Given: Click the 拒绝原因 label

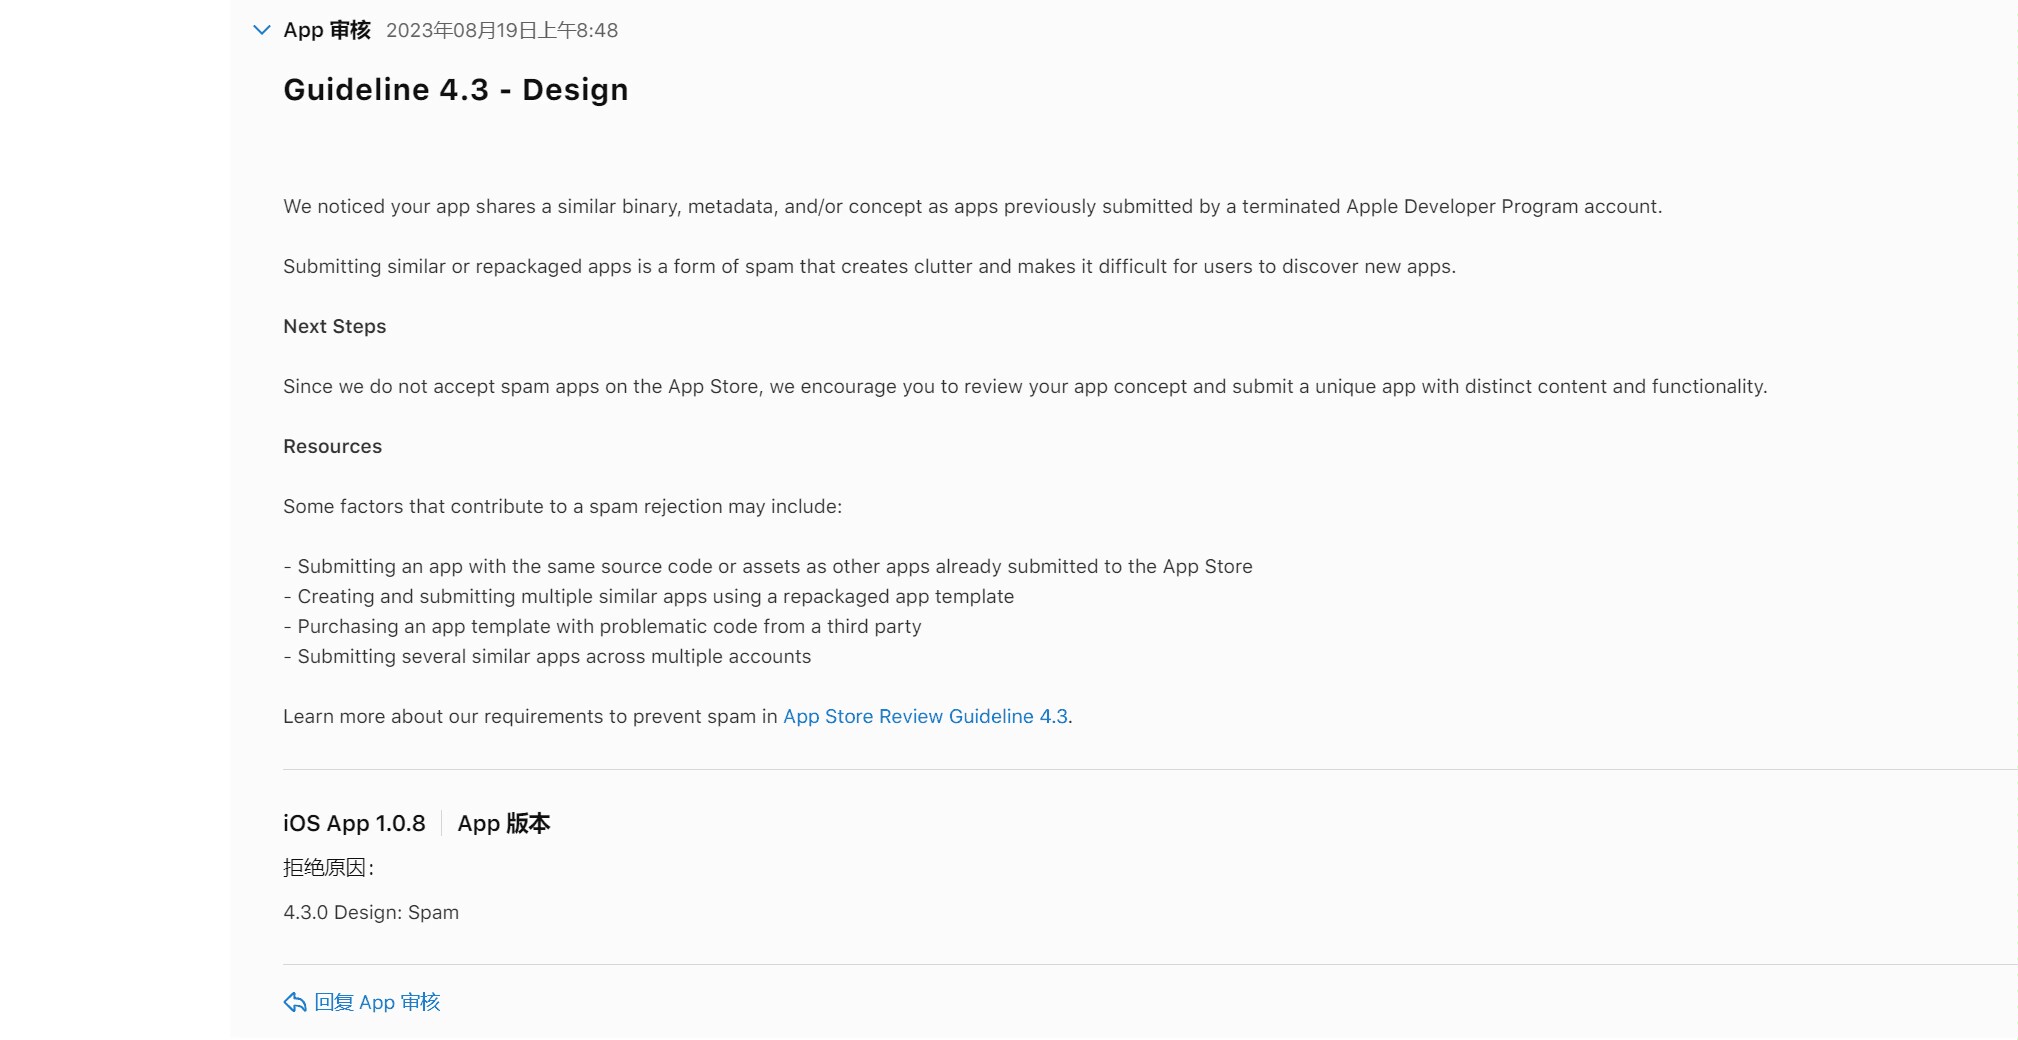Looking at the screenshot, I should tap(328, 867).
